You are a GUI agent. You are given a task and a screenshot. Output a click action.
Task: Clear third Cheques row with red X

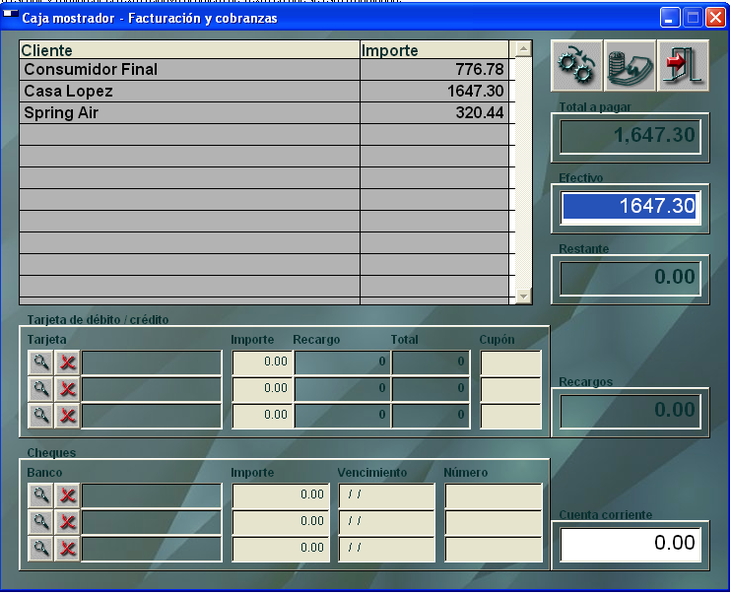[x=68, y=548]
